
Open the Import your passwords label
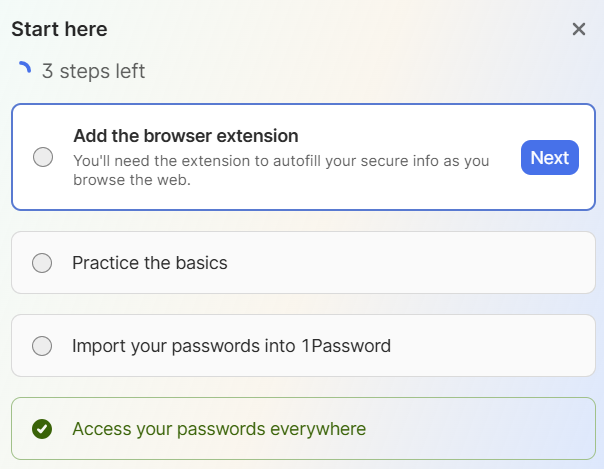232,346
